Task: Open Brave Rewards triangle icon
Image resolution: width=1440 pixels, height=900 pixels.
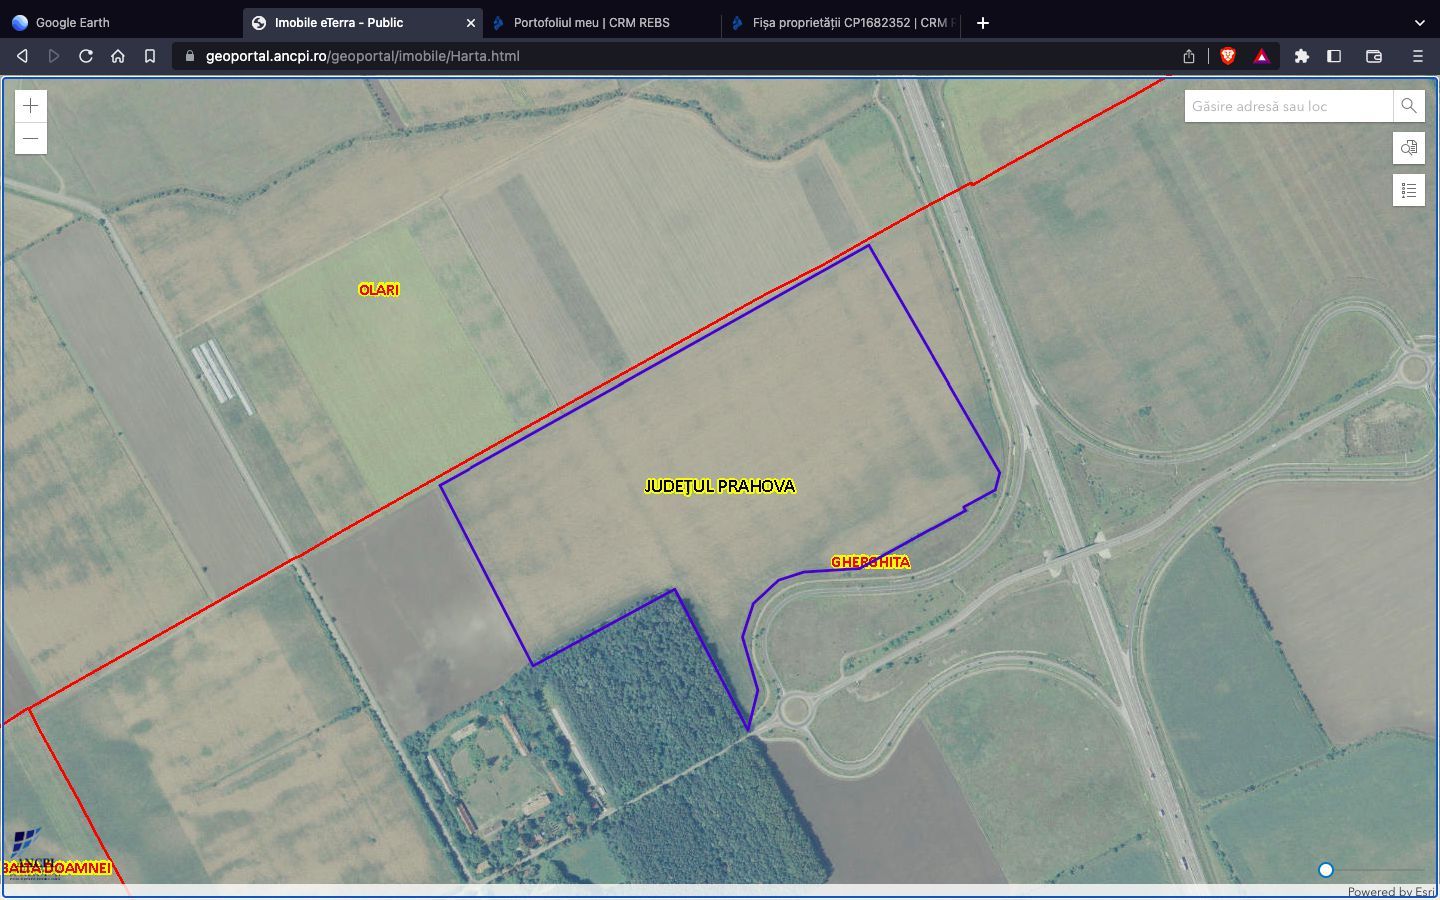Action: pos(1262,56)
